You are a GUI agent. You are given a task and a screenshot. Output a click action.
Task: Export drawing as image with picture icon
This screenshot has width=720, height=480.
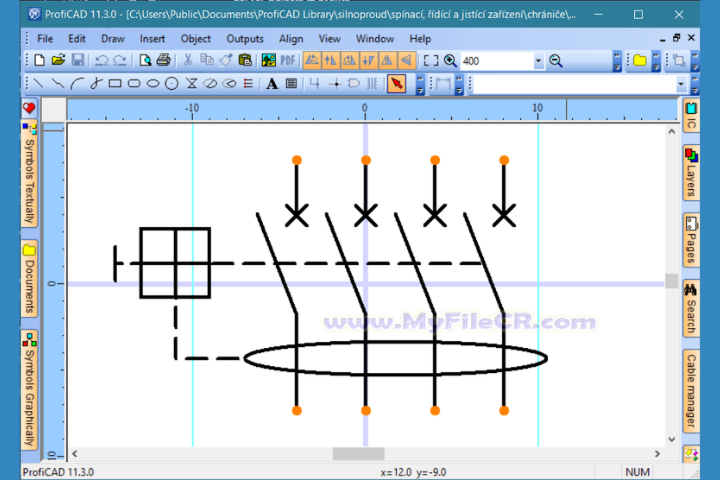[269, 60]
